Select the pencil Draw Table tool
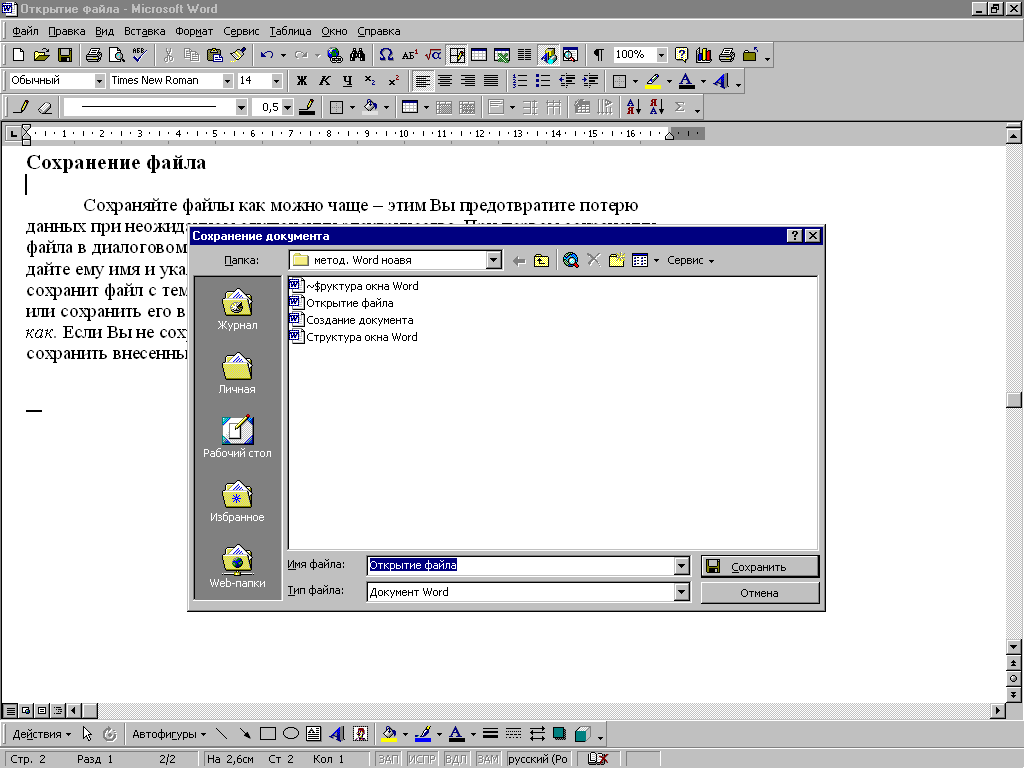The width and height of the screenshot is (1024, 768). (21, 106)
